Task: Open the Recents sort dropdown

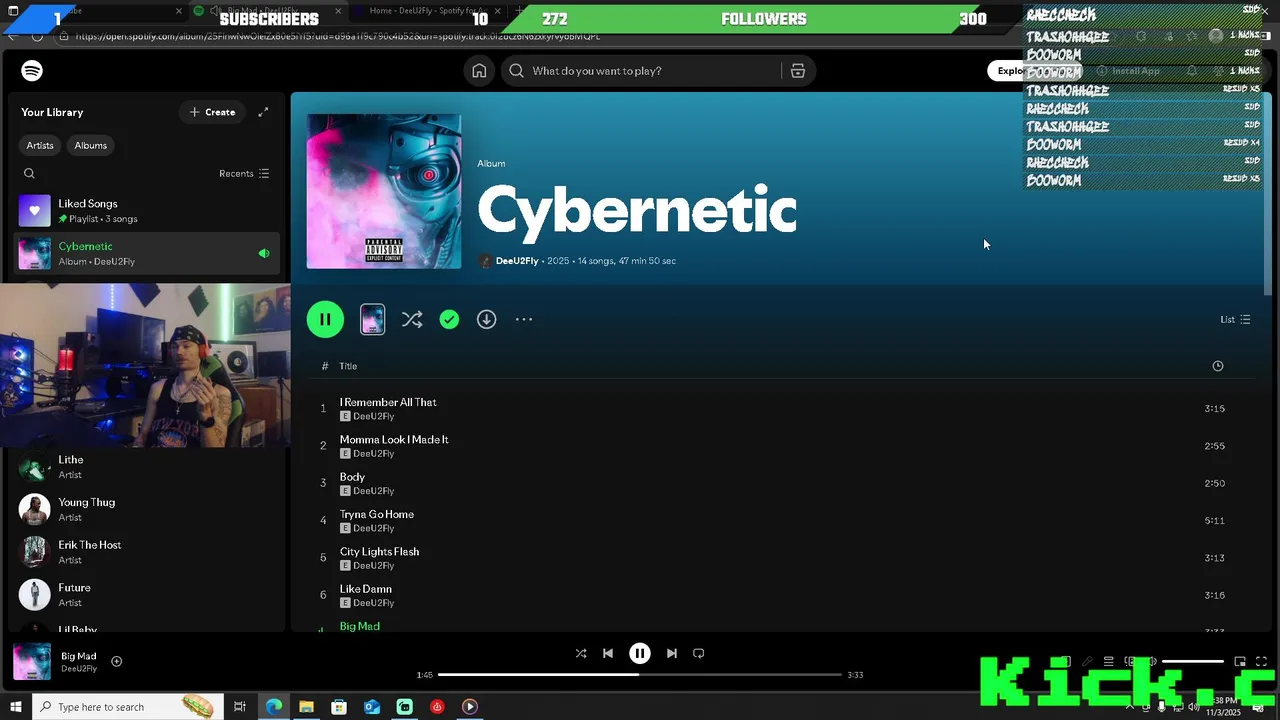Action: 244,173
